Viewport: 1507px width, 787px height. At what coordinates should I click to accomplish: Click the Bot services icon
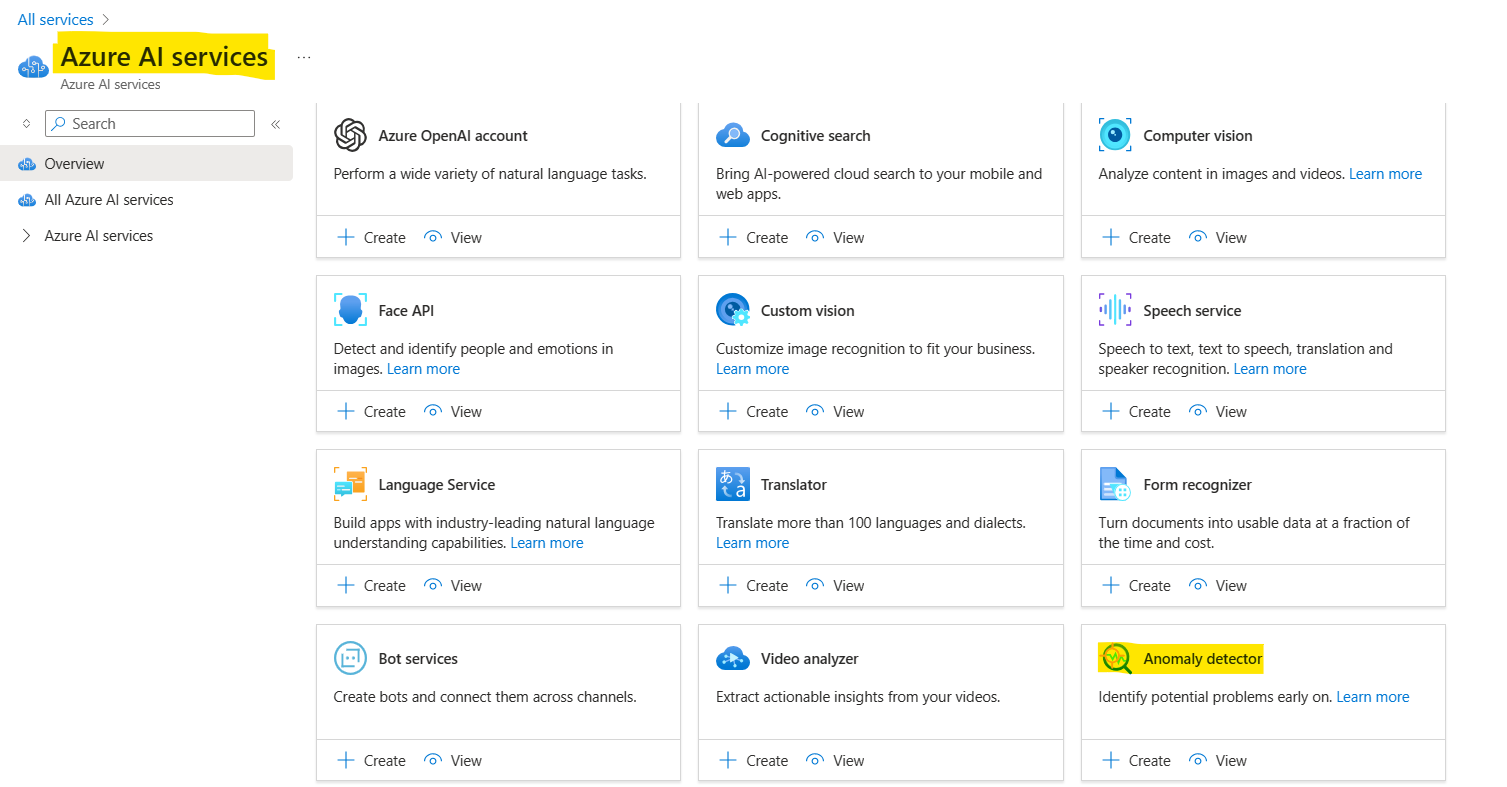pos(350,659)
